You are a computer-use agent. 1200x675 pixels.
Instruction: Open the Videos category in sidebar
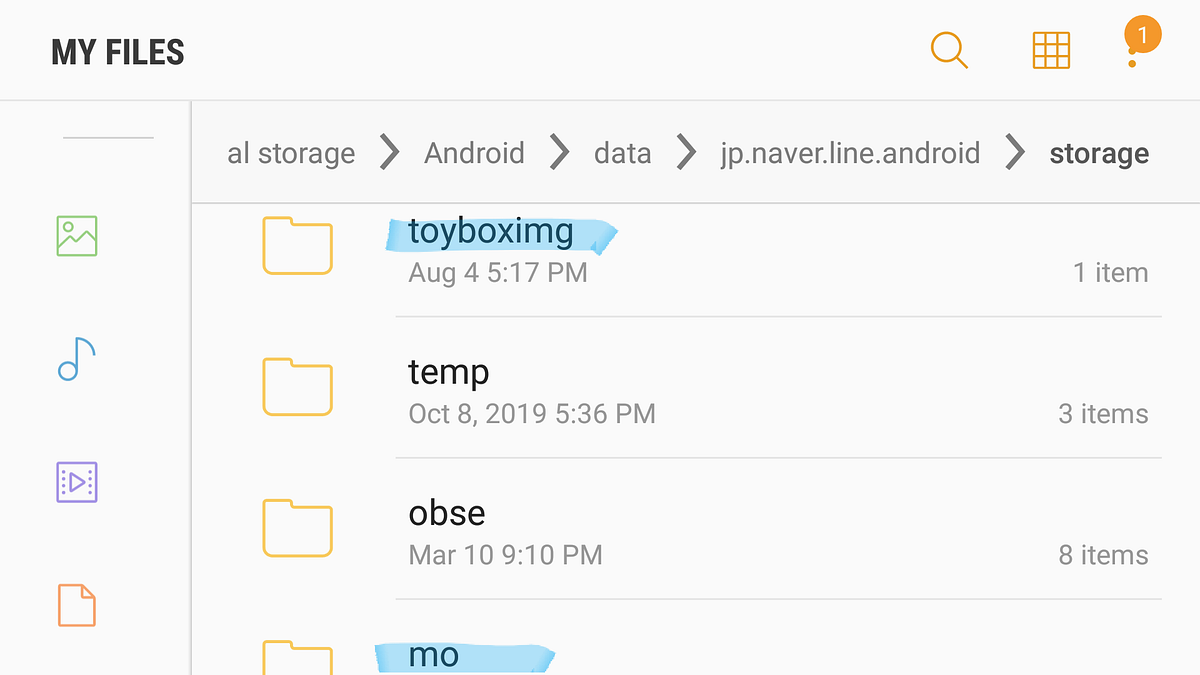(77, 482)
